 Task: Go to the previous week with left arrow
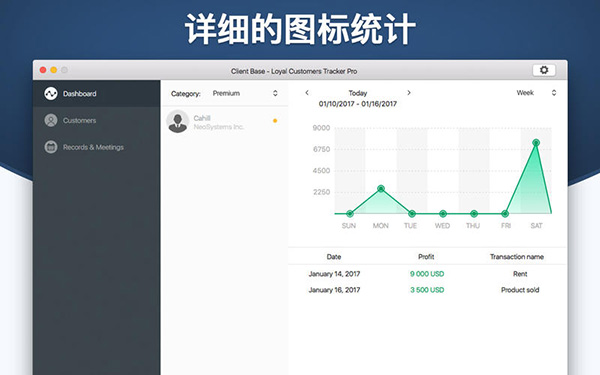307,93
